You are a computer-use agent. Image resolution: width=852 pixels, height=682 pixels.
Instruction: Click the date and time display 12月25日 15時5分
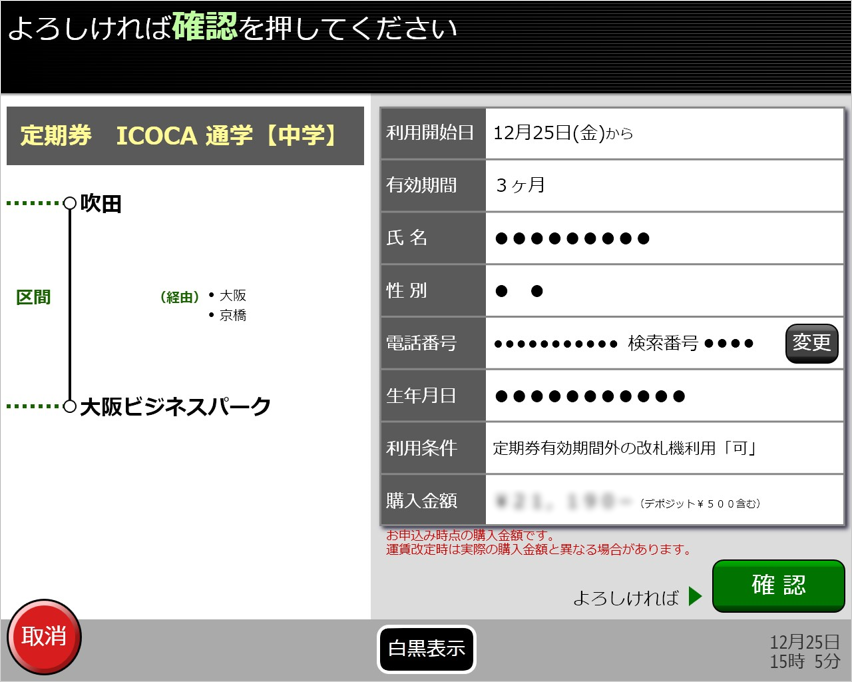click(x=804, y=651)
